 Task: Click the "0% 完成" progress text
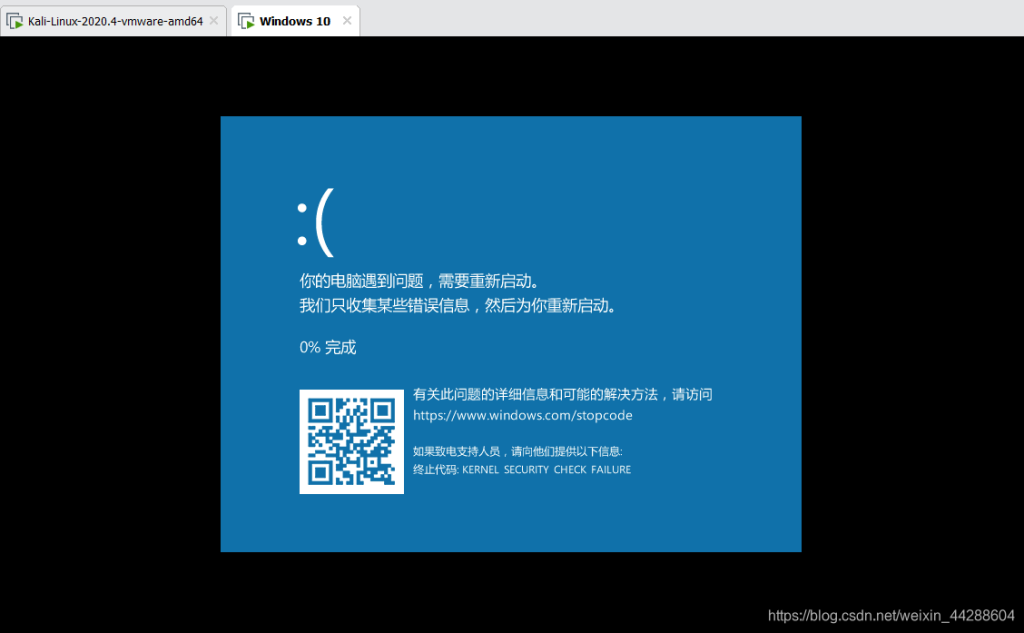coord(328,347)
